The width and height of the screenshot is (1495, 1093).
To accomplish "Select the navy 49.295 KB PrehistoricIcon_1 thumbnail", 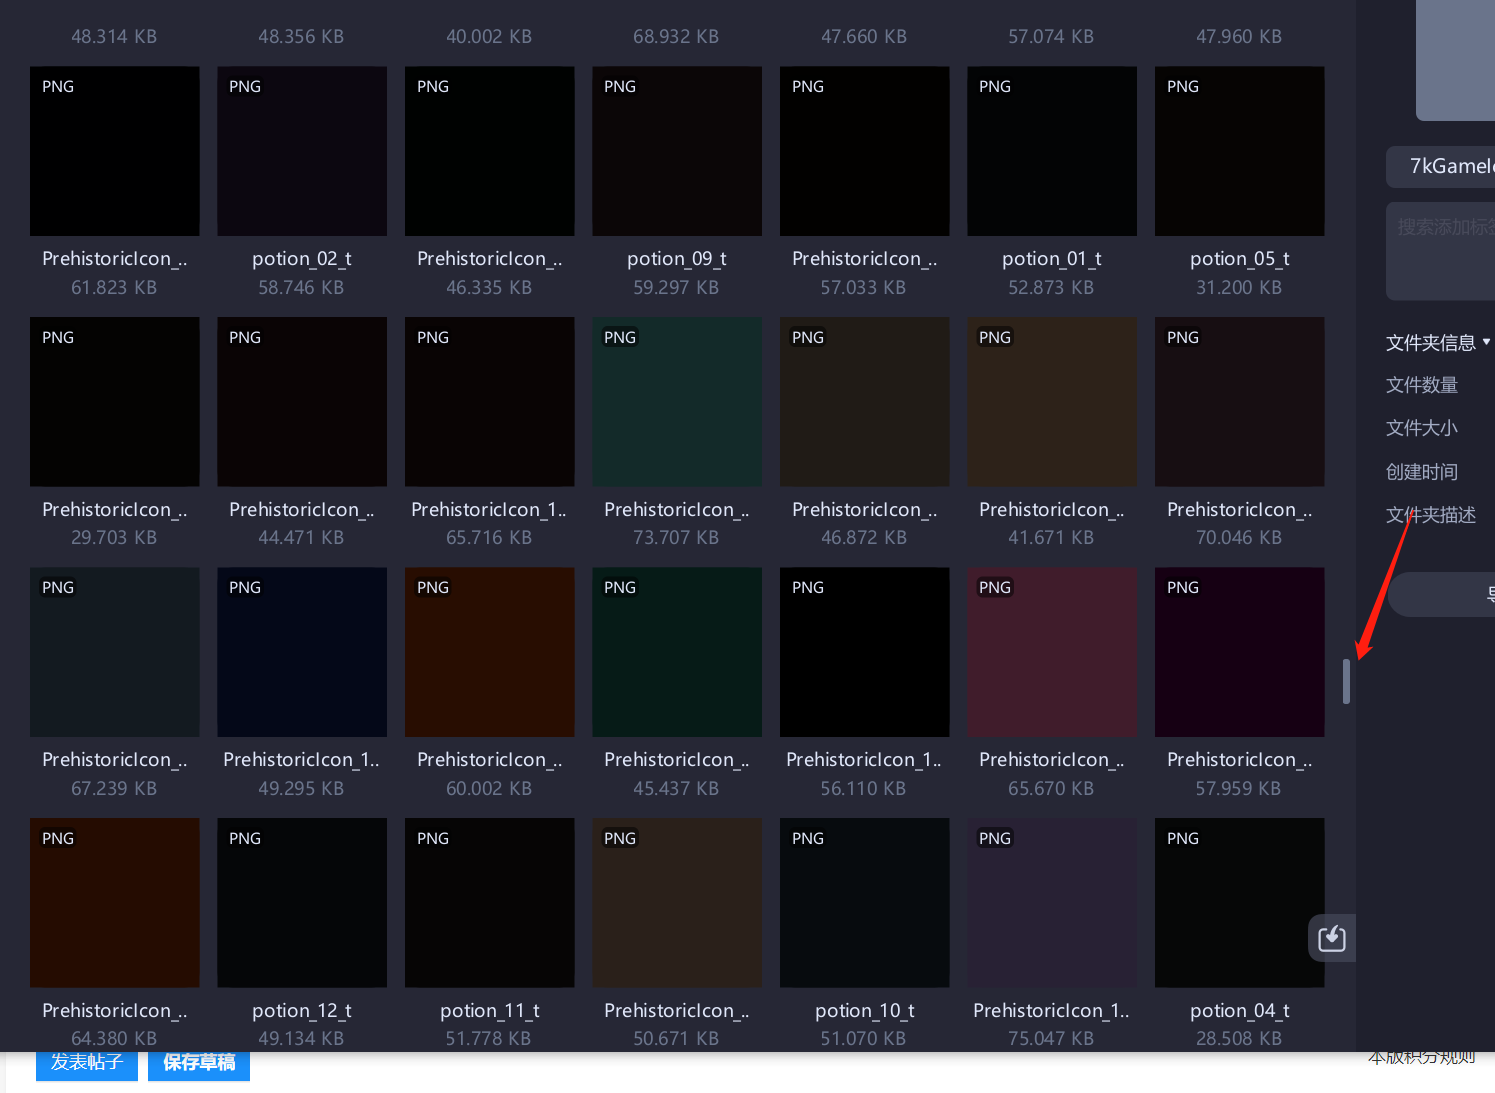I will coord(302,652).
